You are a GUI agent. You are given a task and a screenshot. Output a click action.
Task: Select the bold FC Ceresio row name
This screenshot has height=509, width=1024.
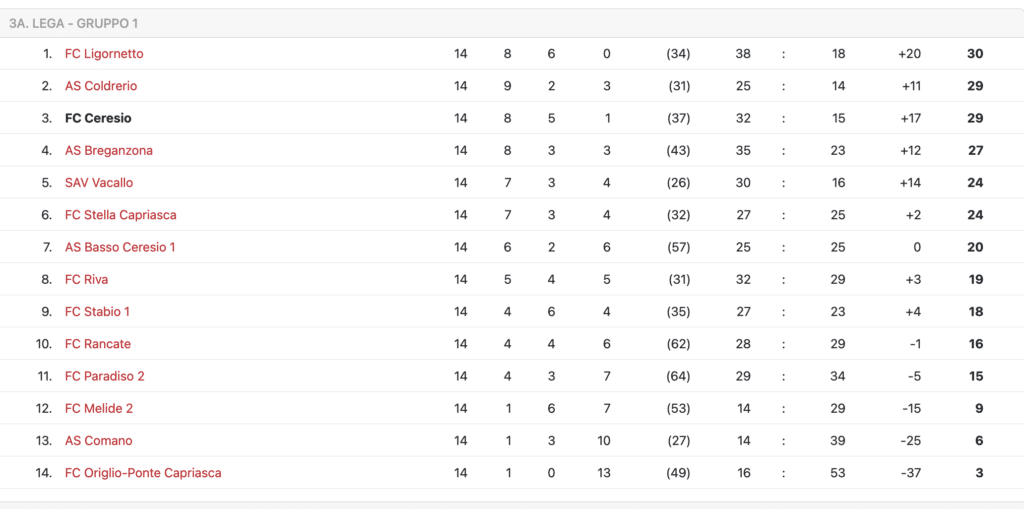98,118
